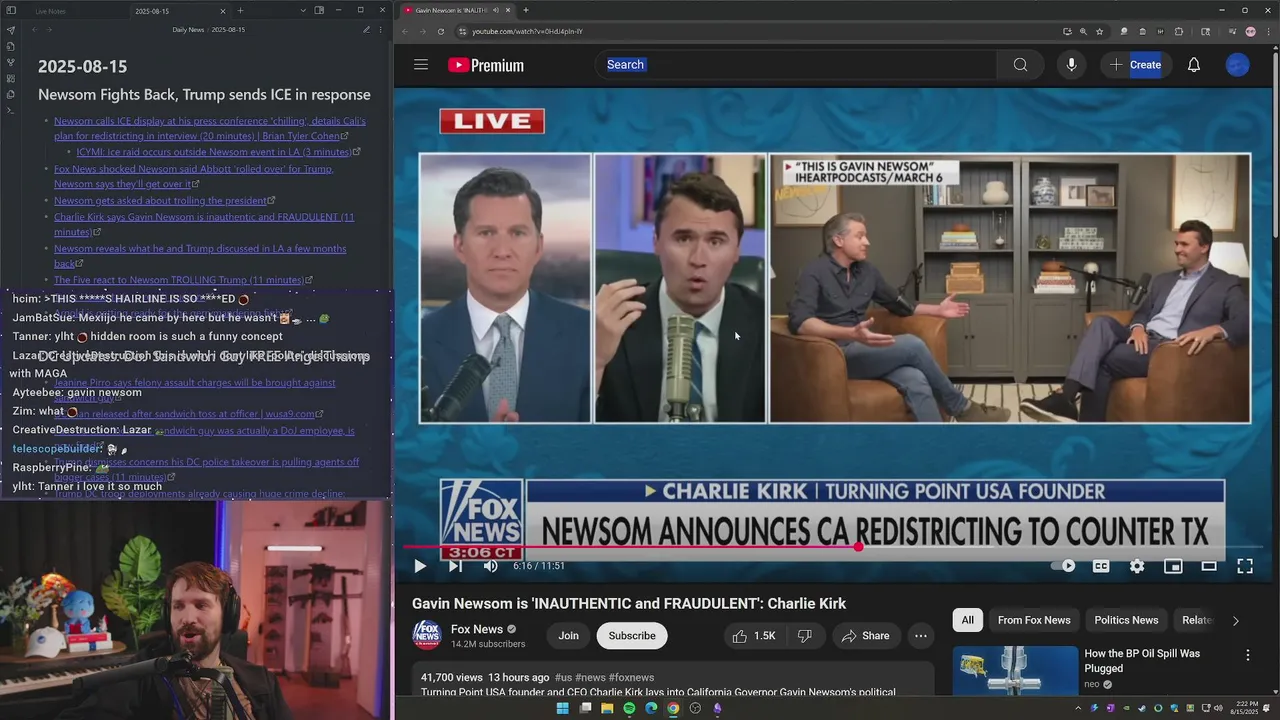The width and height of the screenshot is (1280, 720).
Task: Like the video with 1.5K likes
Action: [x=753, y=636]
